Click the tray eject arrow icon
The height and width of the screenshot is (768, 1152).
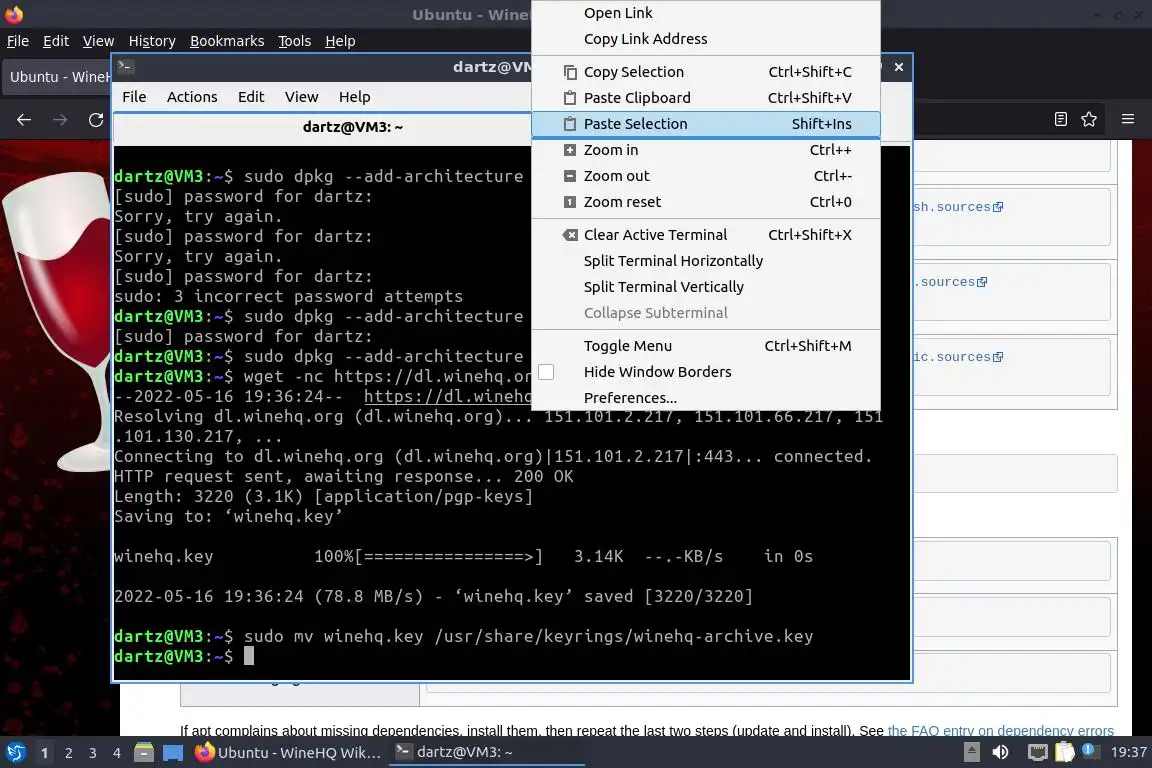pos(971,753)
